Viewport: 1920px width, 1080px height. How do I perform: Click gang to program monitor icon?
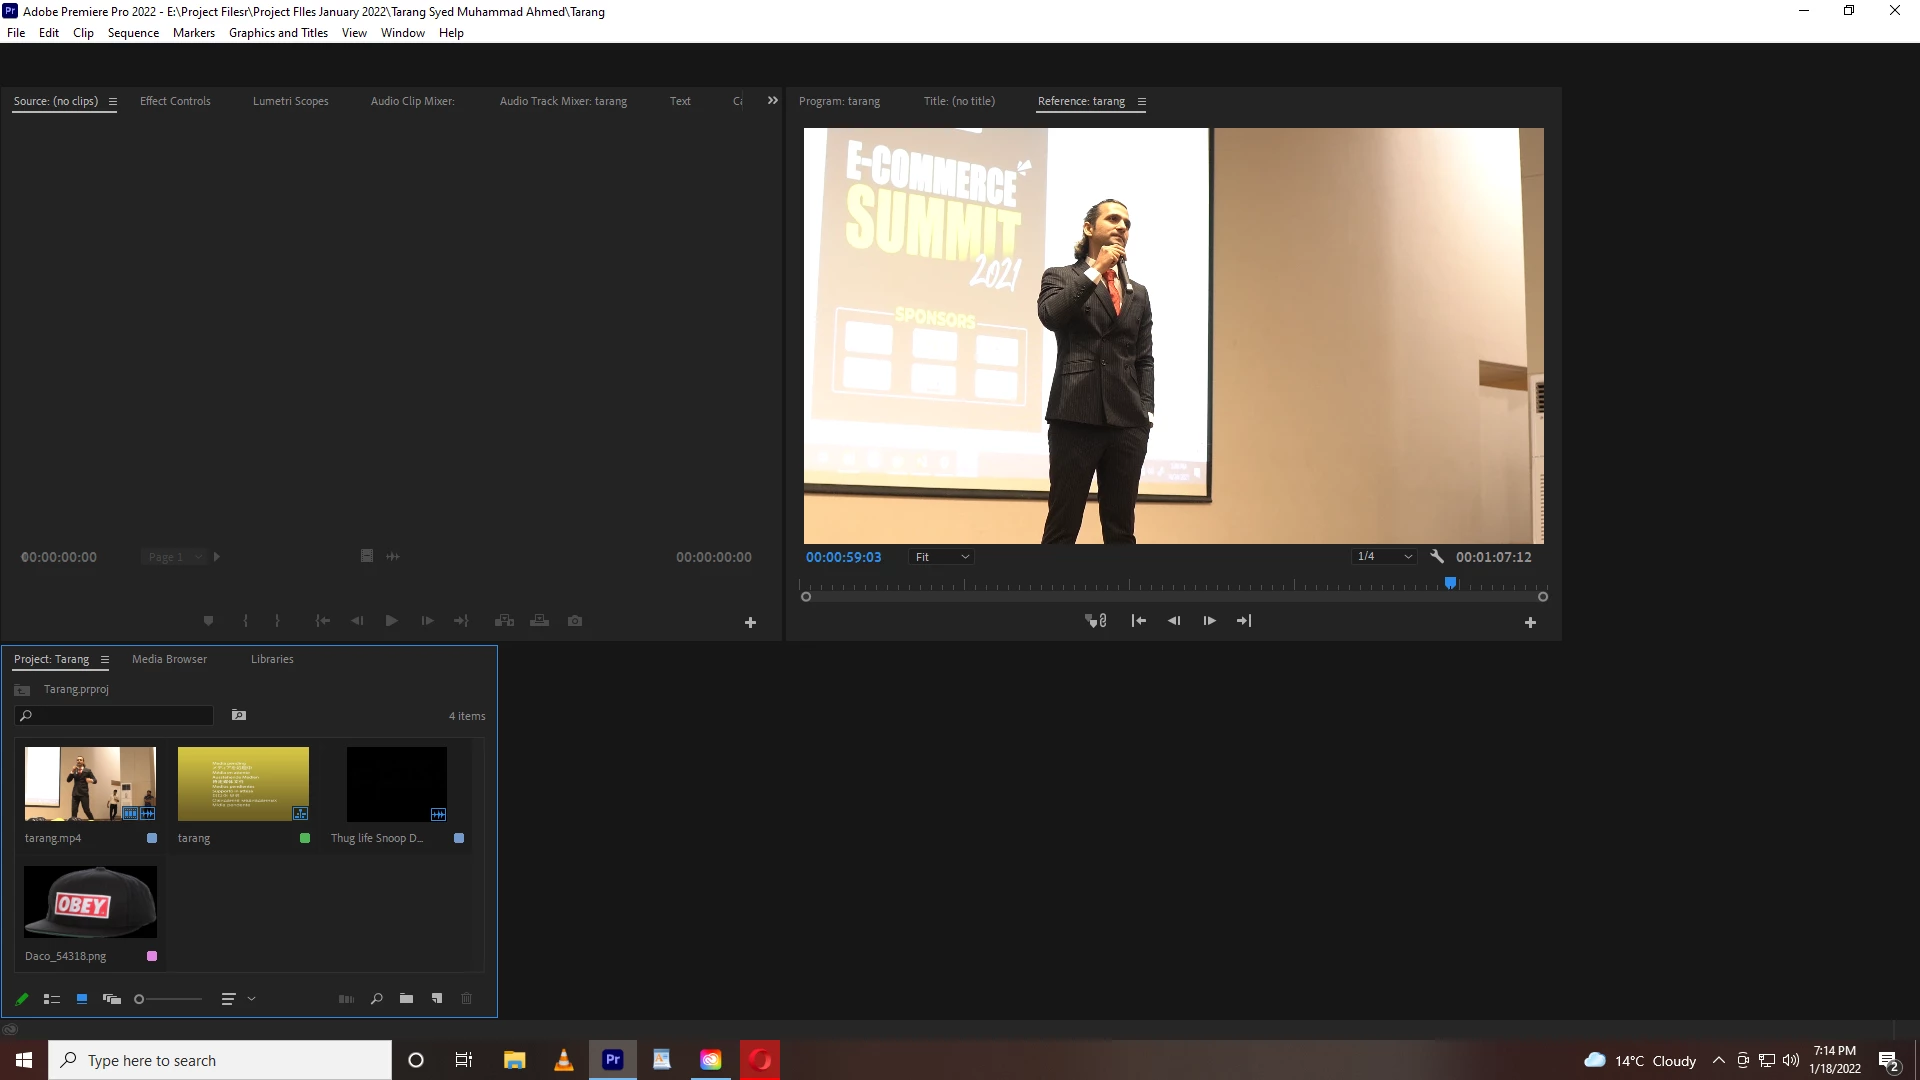tap(1096, 621)
